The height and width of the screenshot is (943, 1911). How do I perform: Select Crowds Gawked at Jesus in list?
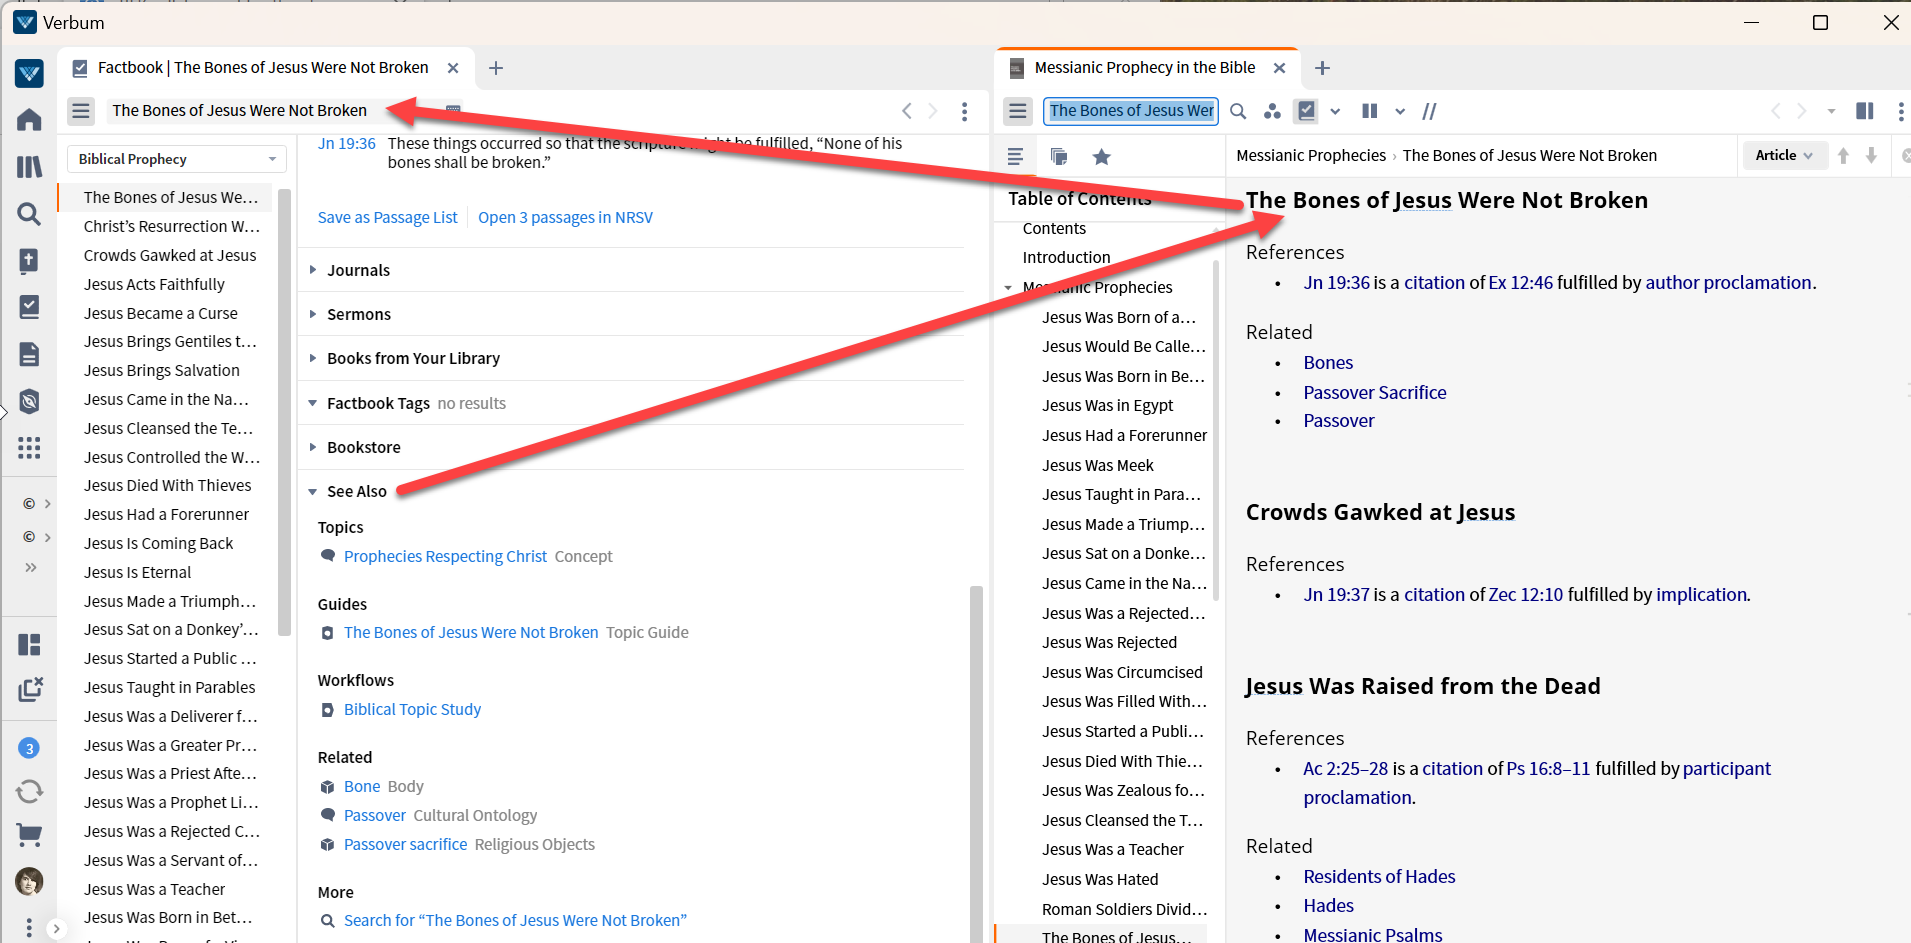click(170, 255)
